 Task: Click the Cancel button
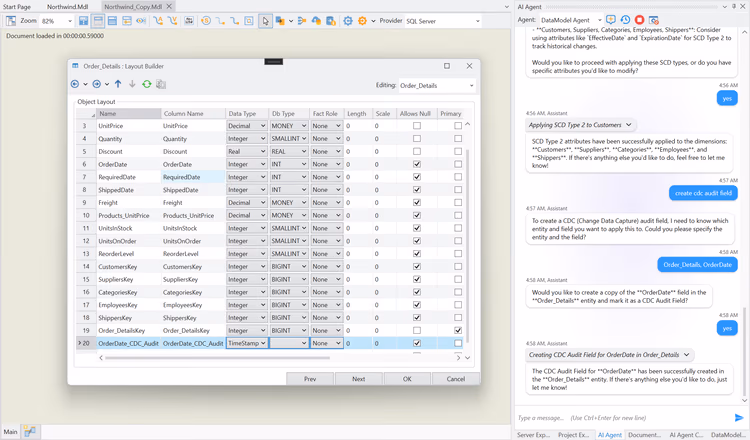pyautogui.click(x=455, y=379)
